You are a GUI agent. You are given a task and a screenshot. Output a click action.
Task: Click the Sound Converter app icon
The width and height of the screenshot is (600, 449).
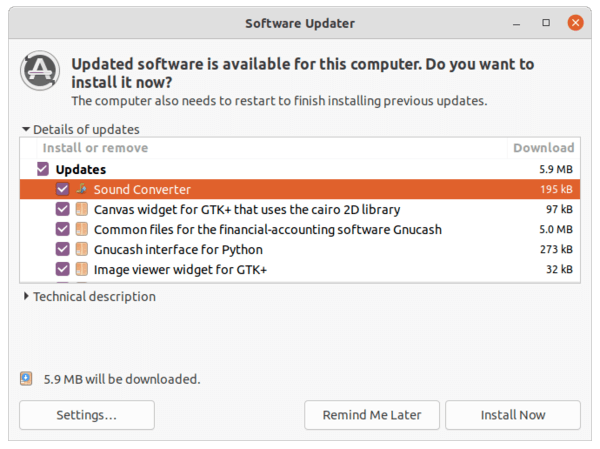pyautogui.click(x=81, y=189)
